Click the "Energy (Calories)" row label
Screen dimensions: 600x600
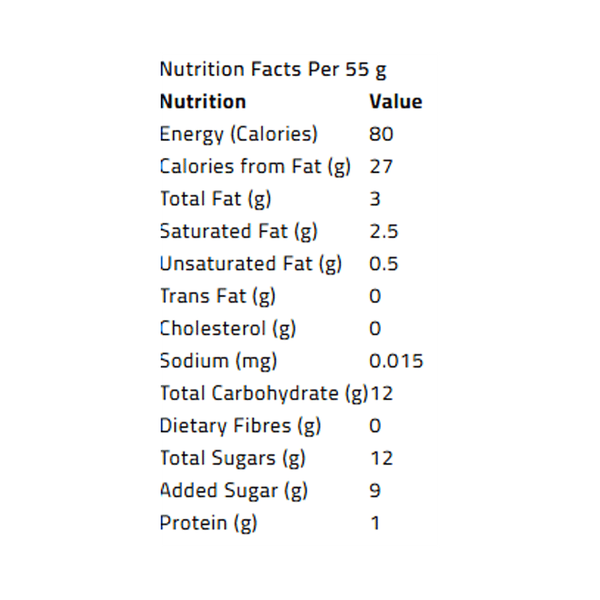click(238, 134)
